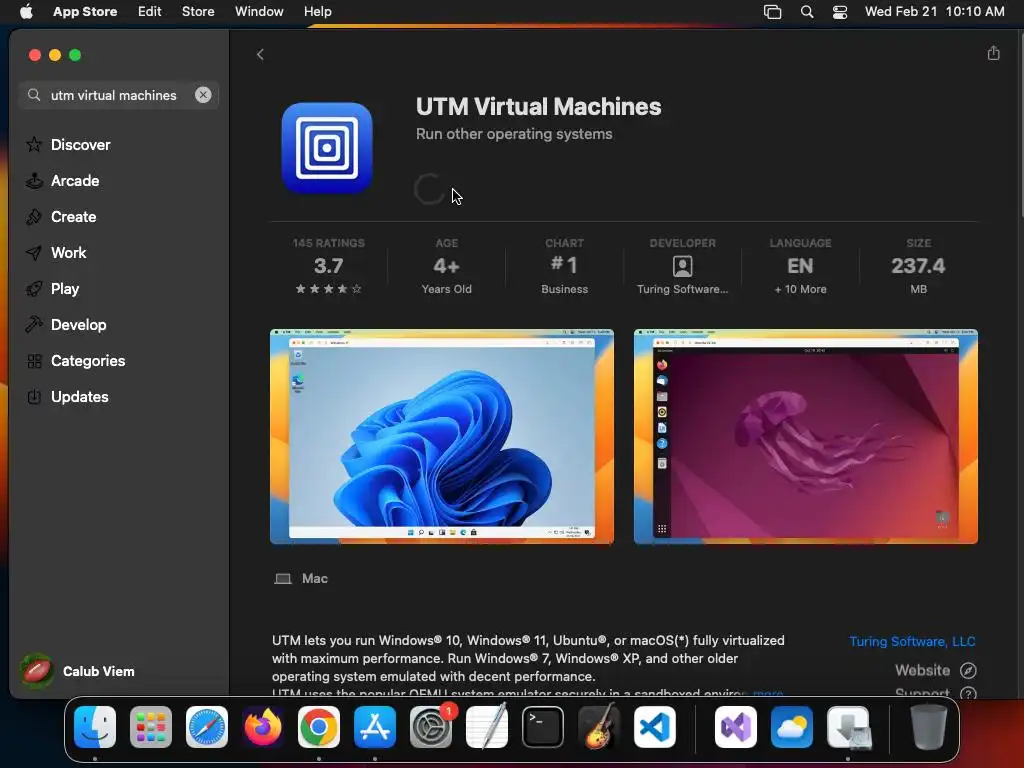1024x768 pixels.
Task: Open the Turing Software, LLC link
Action: click(912, 641)
